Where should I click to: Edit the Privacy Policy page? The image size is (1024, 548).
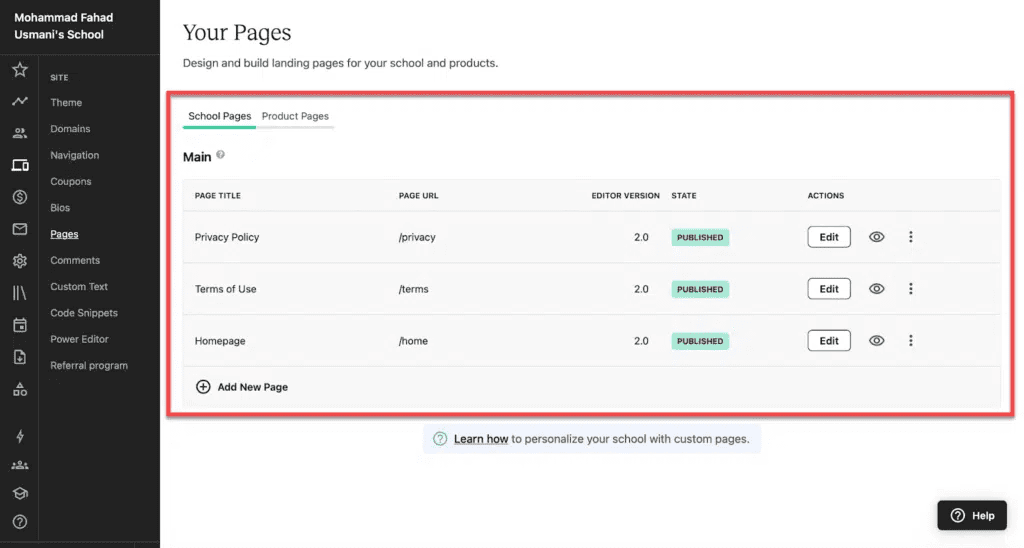tap(829, 237)
